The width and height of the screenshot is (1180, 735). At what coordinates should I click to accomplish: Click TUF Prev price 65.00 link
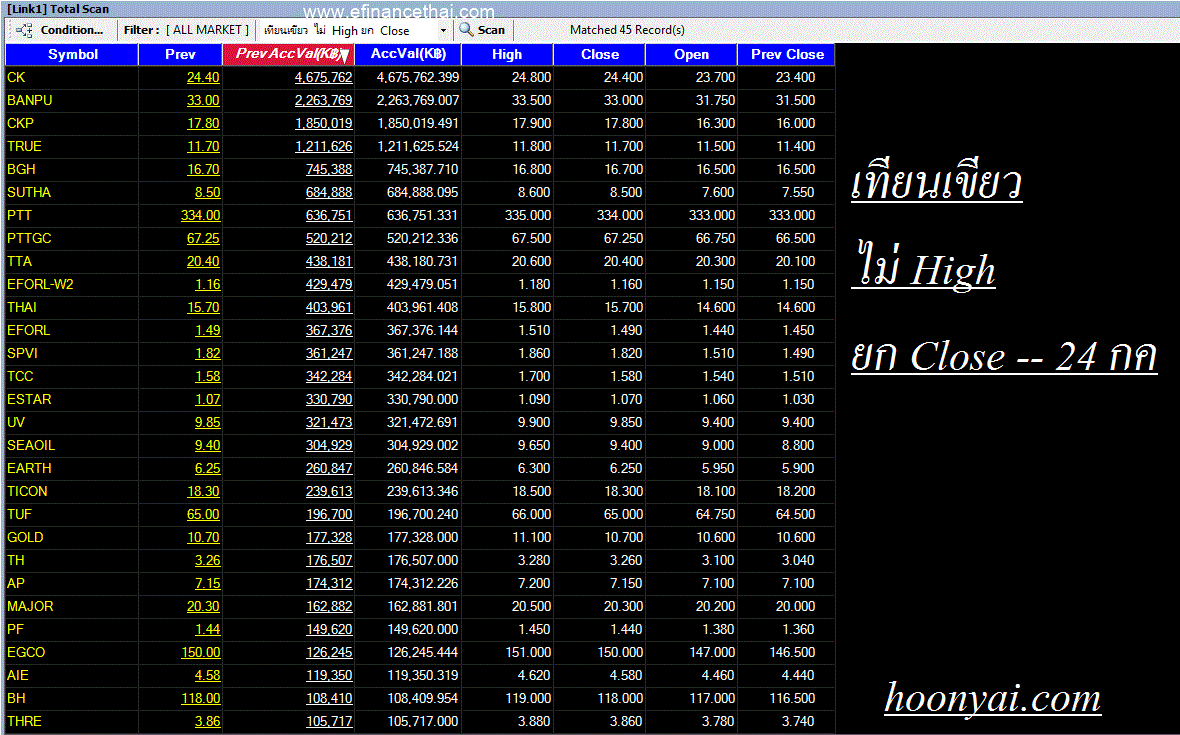(x=203, y=515)
